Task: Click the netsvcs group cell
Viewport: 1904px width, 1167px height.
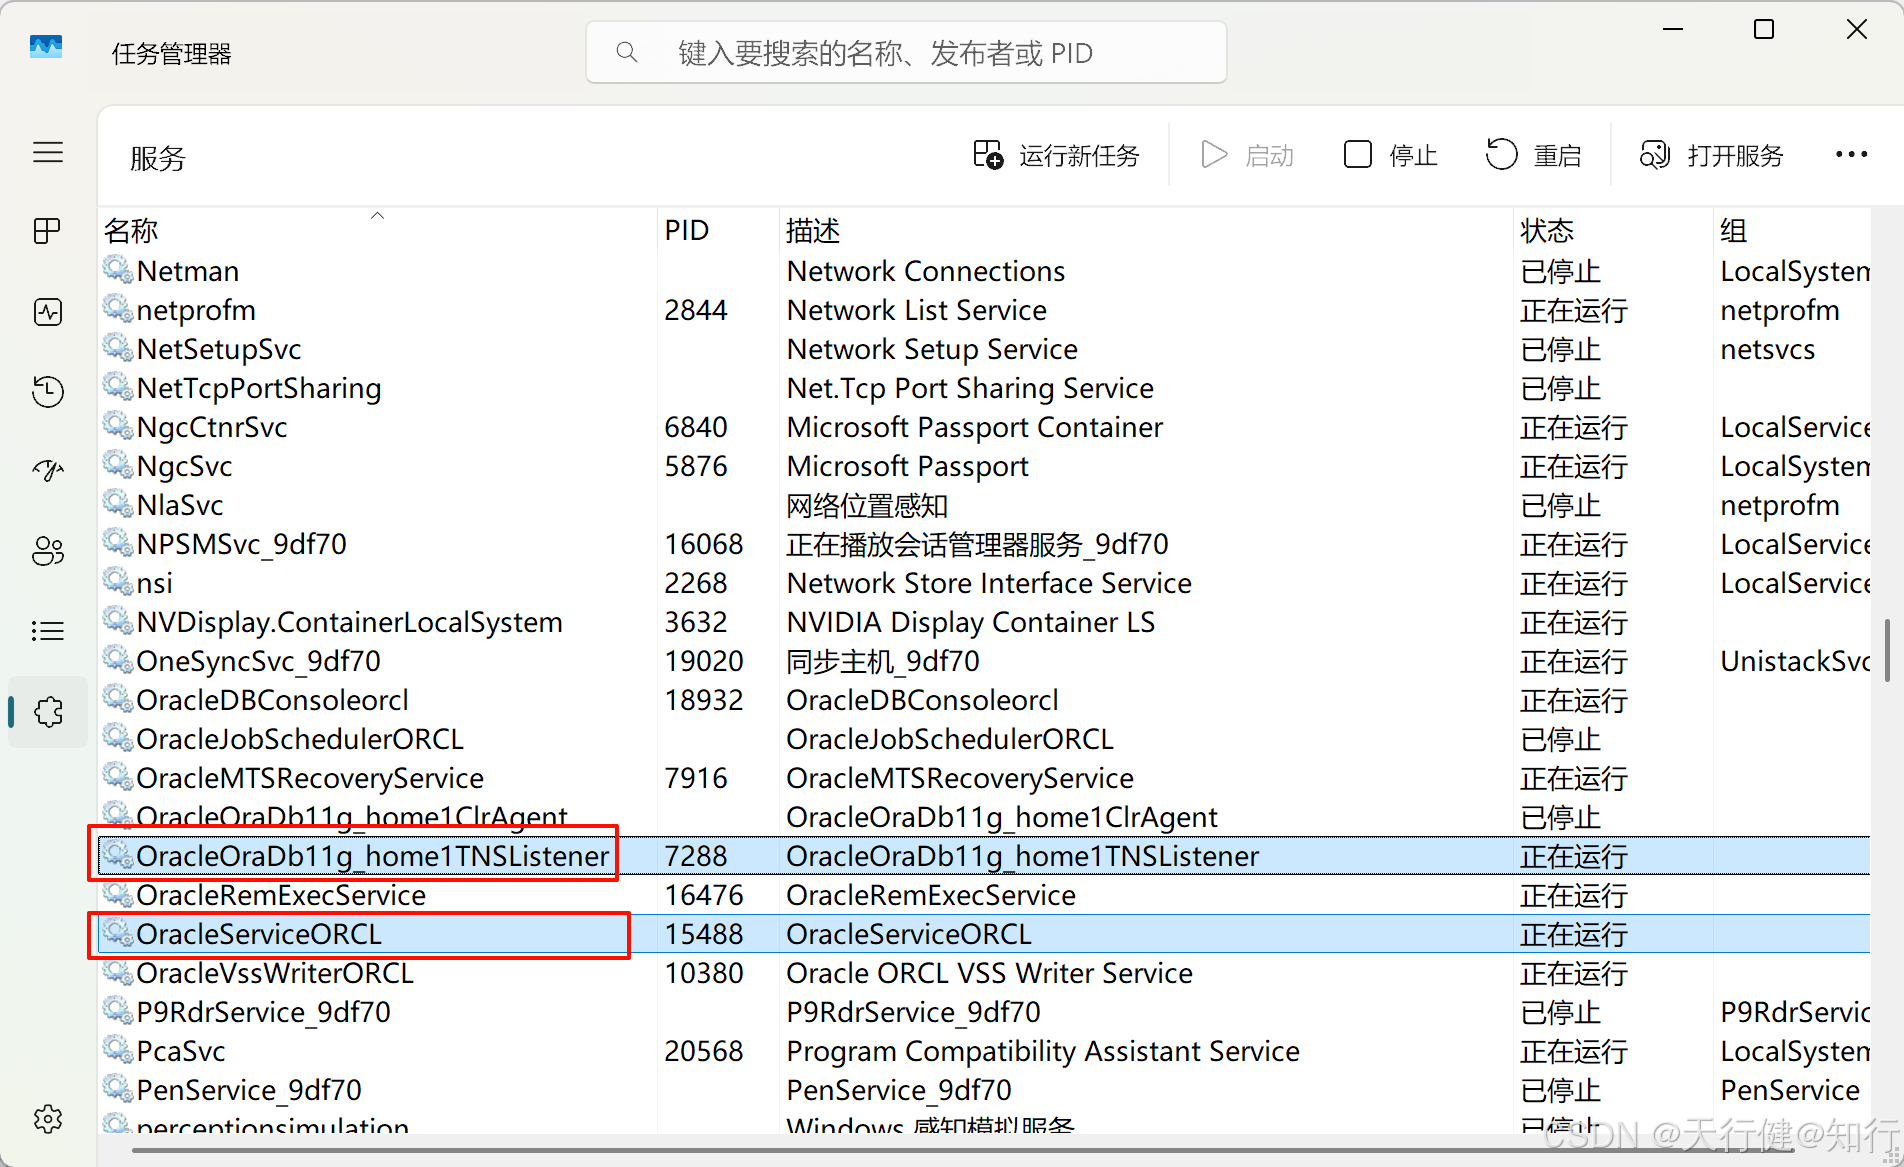Action: tap(1767, 349)
